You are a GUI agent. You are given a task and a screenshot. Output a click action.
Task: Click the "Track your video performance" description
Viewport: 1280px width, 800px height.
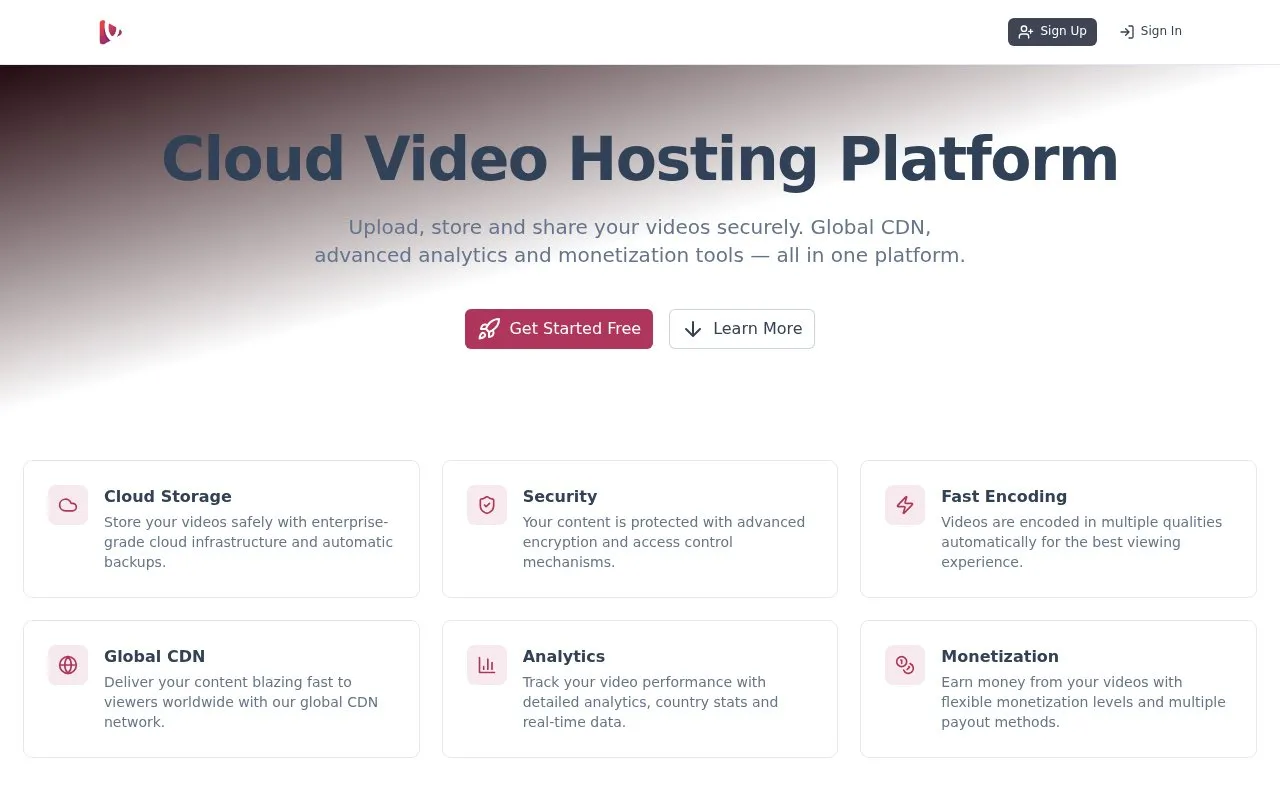coord(650,702)
